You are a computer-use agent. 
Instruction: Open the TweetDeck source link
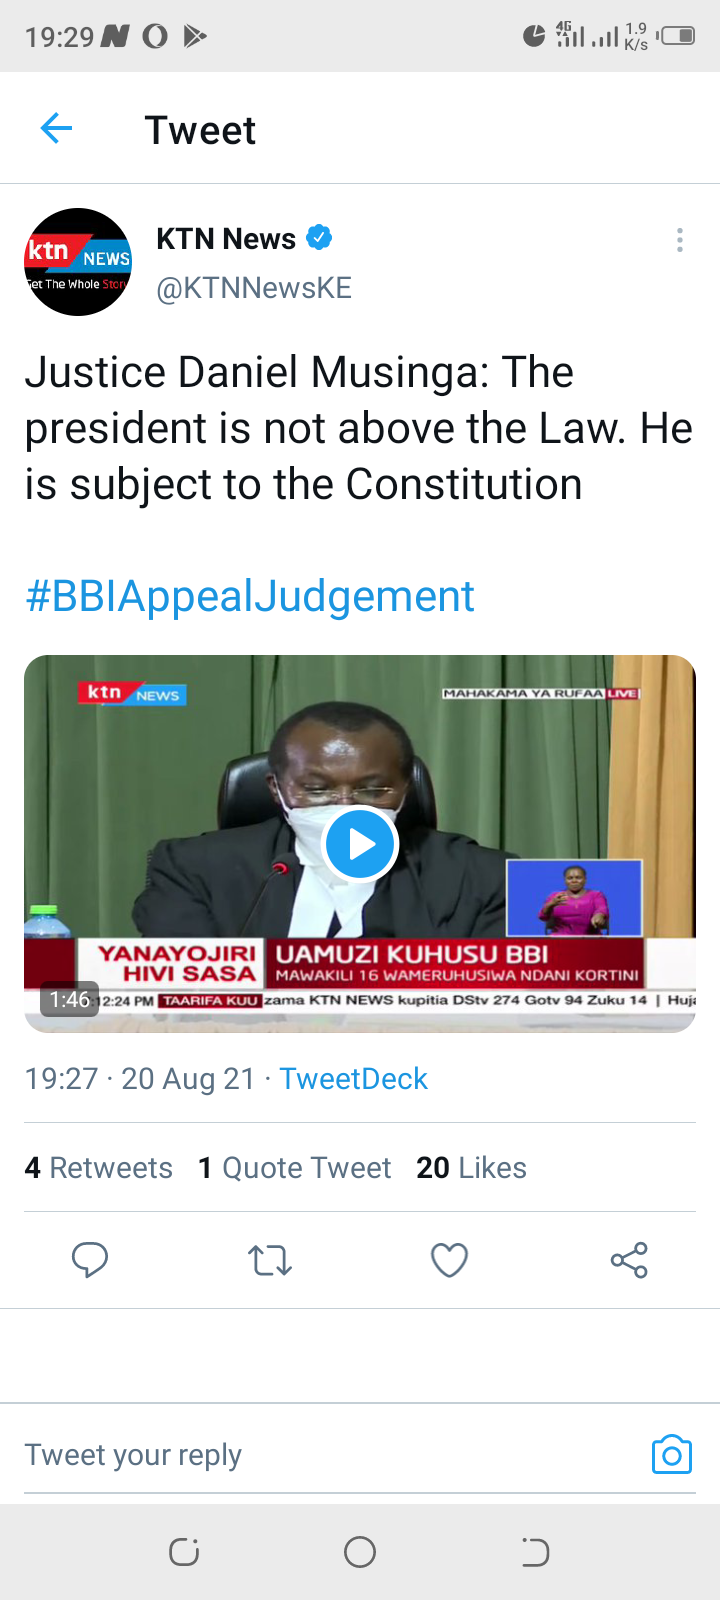(353, 1079)
